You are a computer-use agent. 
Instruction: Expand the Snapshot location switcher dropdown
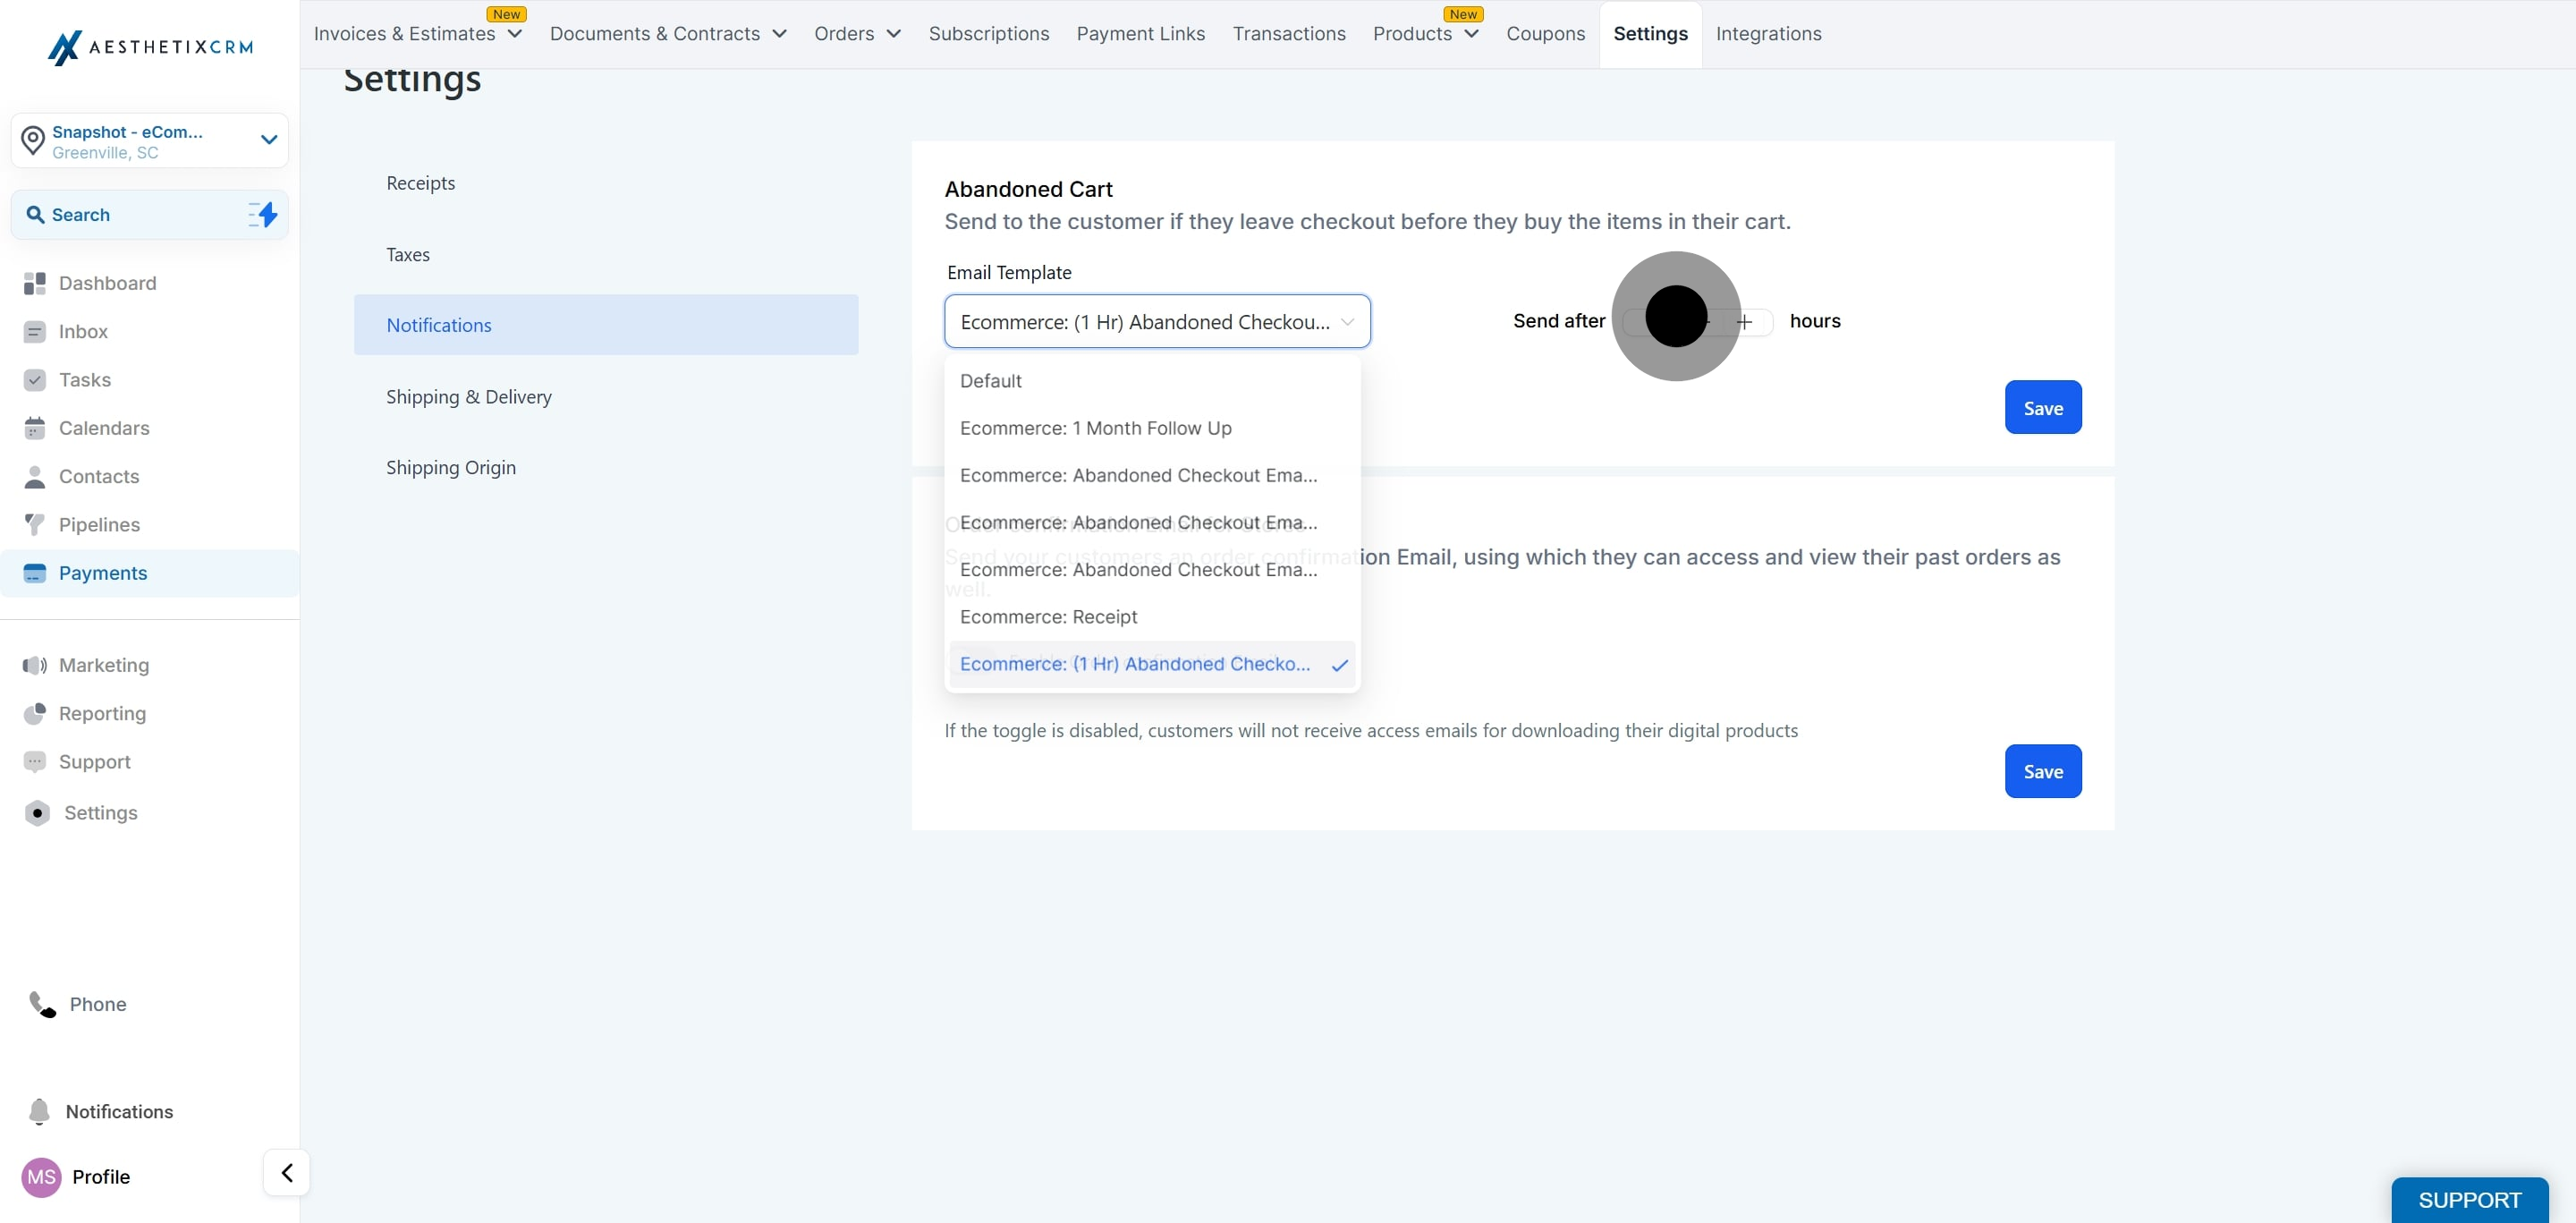(x=268, y=140)
